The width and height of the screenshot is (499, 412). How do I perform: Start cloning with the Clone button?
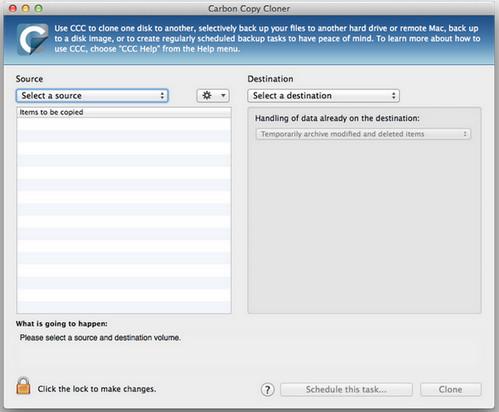(x=451, y=389)
